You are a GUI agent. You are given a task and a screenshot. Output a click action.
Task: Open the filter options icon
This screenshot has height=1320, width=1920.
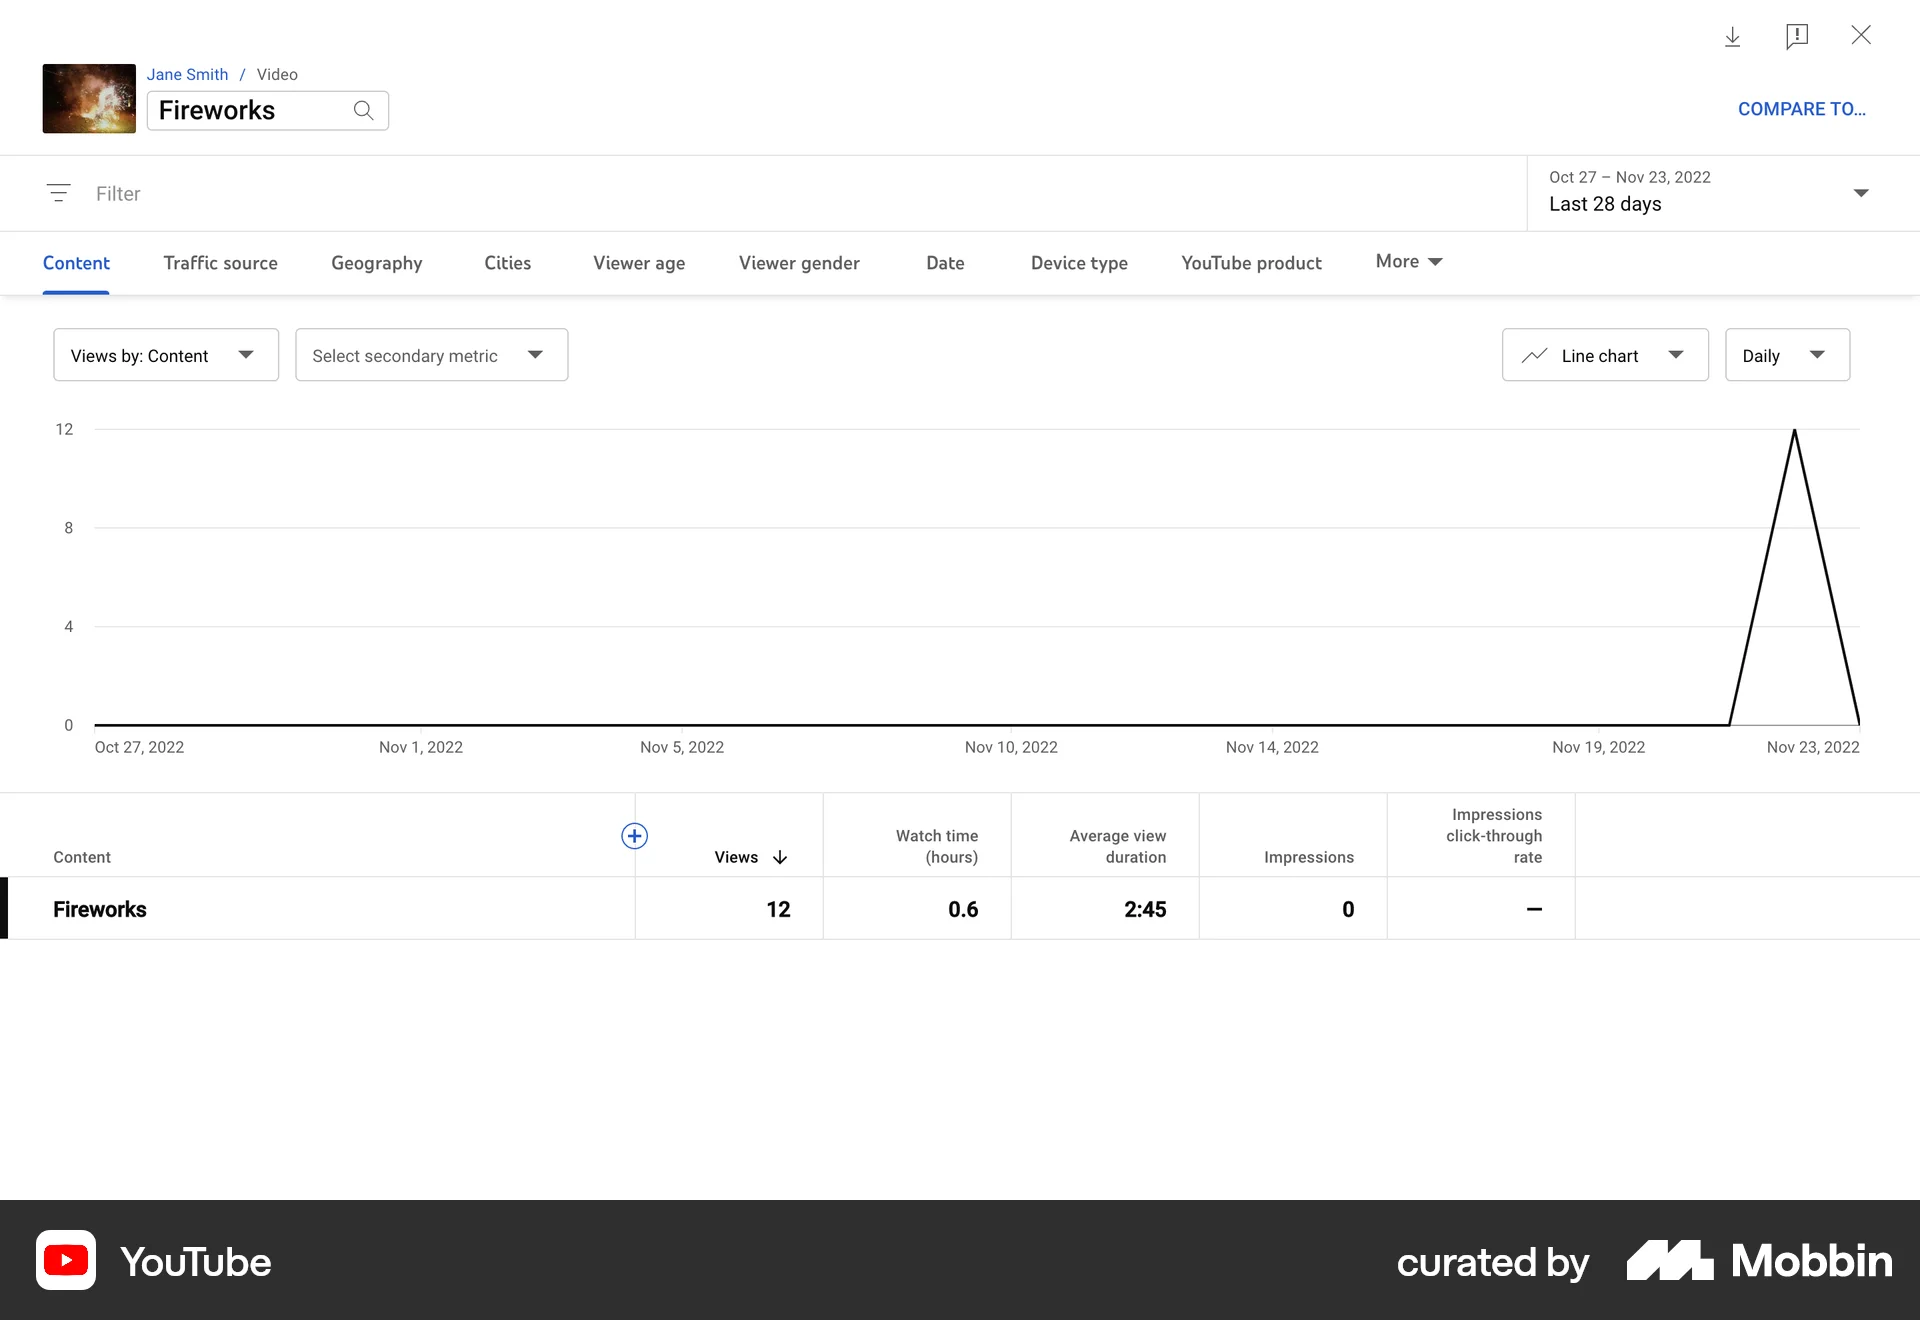(x=59, y=193)
